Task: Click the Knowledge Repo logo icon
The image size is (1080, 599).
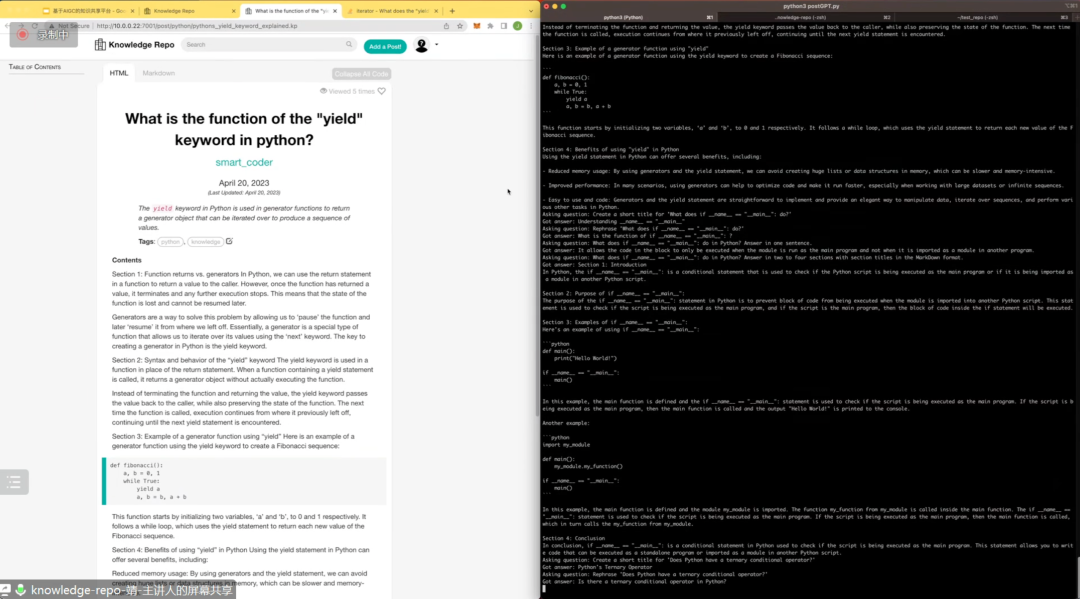Action: tap(101, 45)
